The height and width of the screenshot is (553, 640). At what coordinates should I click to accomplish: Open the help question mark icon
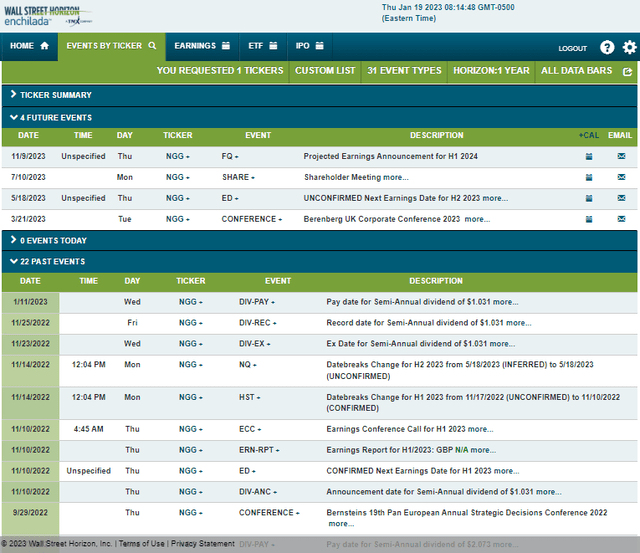click(607, 47)
